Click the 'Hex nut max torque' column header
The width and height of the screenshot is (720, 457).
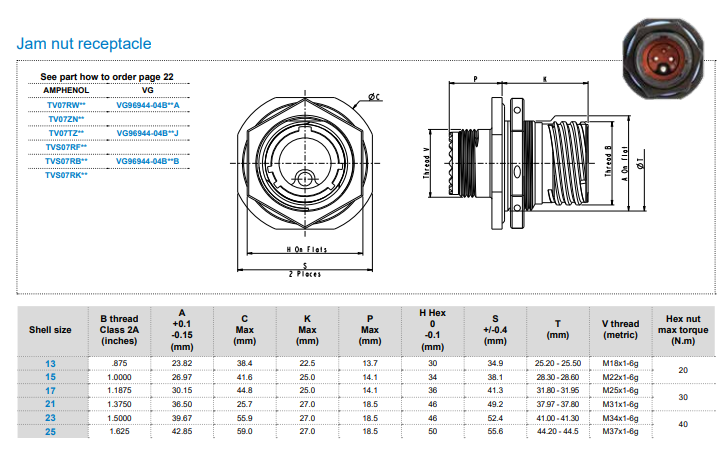coord(683,329)
